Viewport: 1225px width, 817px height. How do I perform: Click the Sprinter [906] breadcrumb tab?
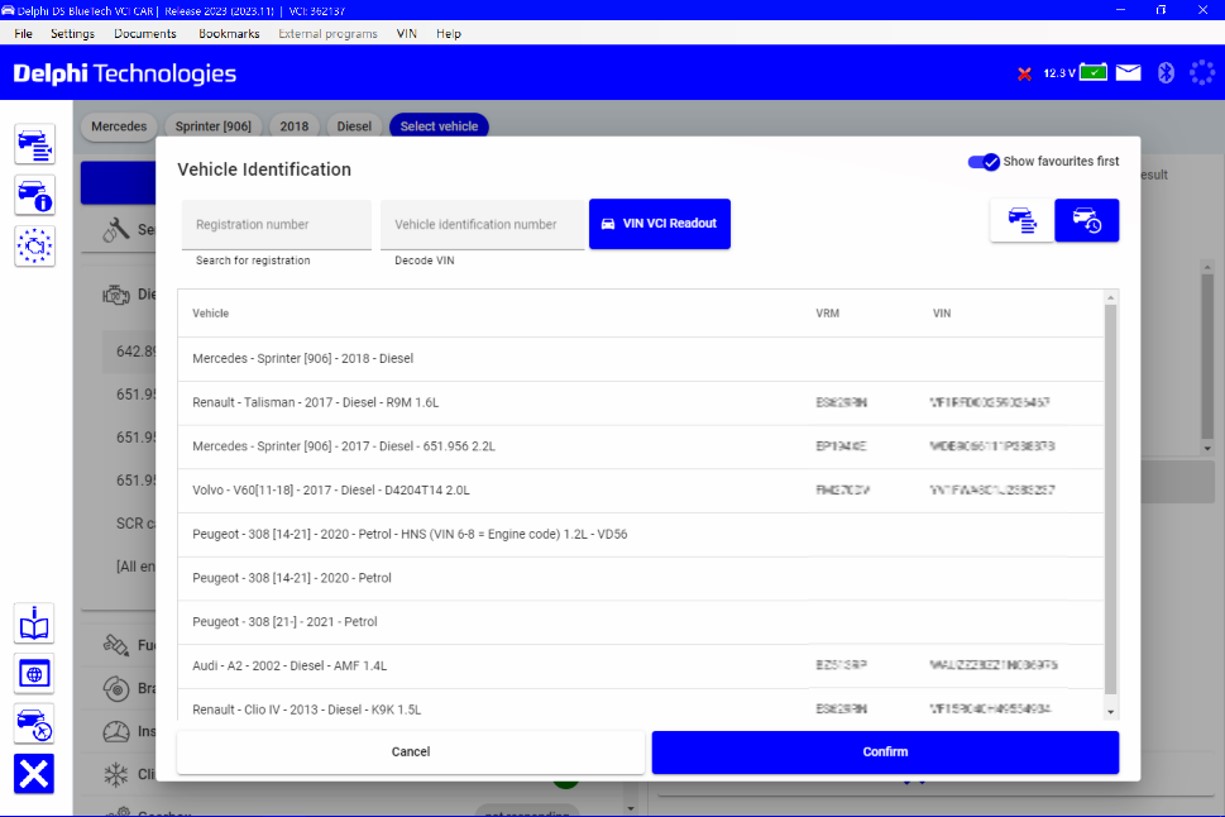click(x=213, y=126)
